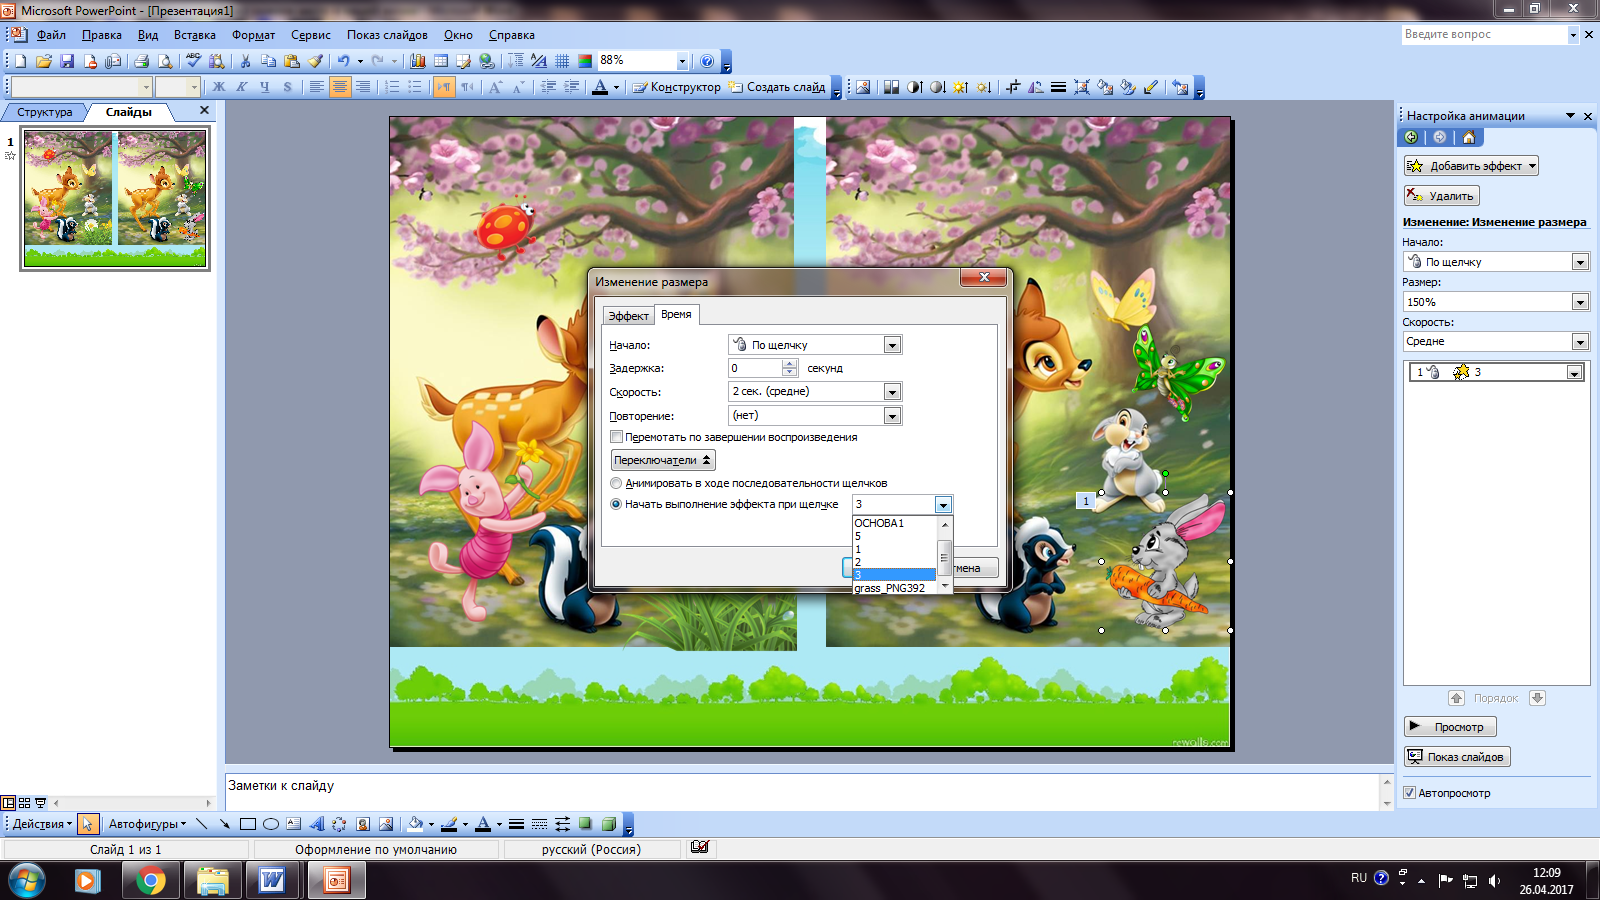Open the Вставка menu
The width and height of the screenshot is (1600, 900).
195,35
